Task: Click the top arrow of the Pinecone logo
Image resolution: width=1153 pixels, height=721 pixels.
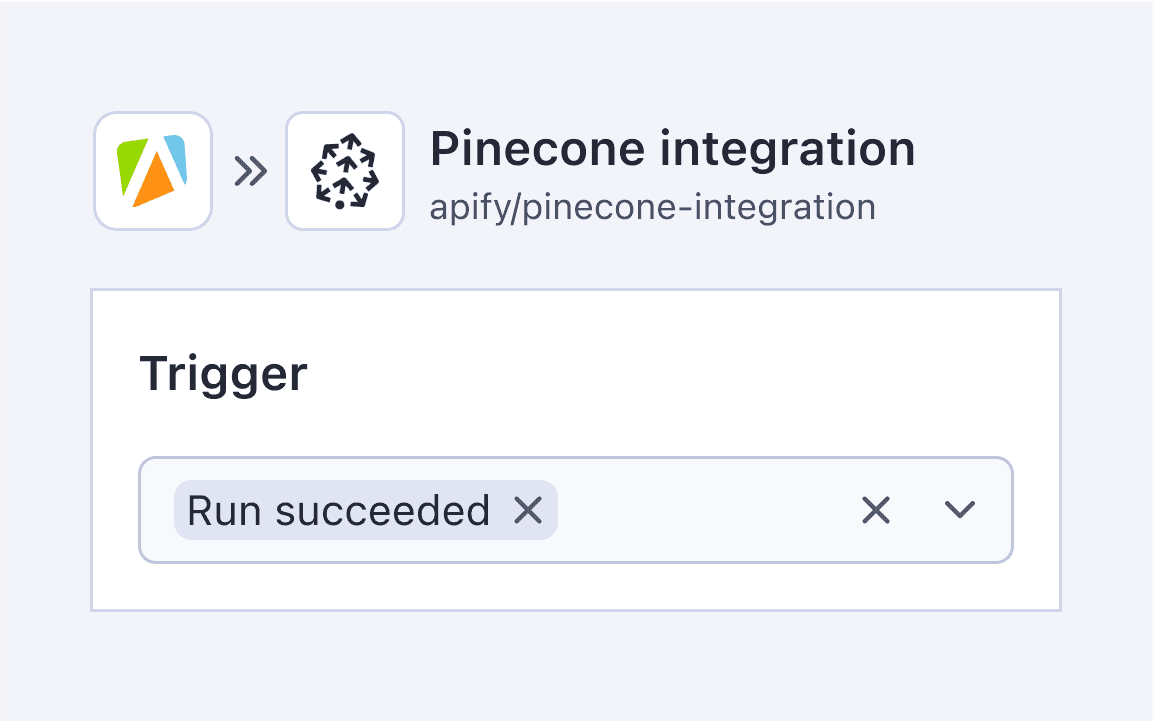Action: point(351,141)
